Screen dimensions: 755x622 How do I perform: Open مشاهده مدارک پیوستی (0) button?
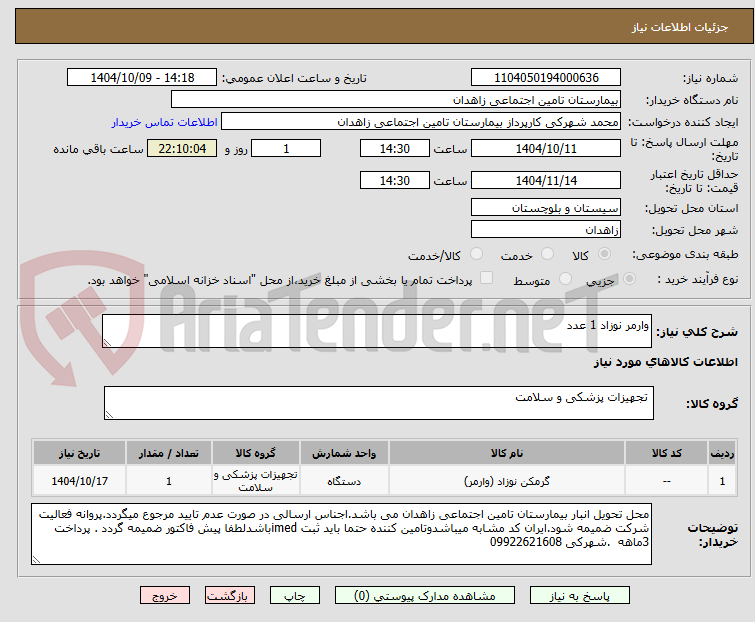(x=425, y=596)
